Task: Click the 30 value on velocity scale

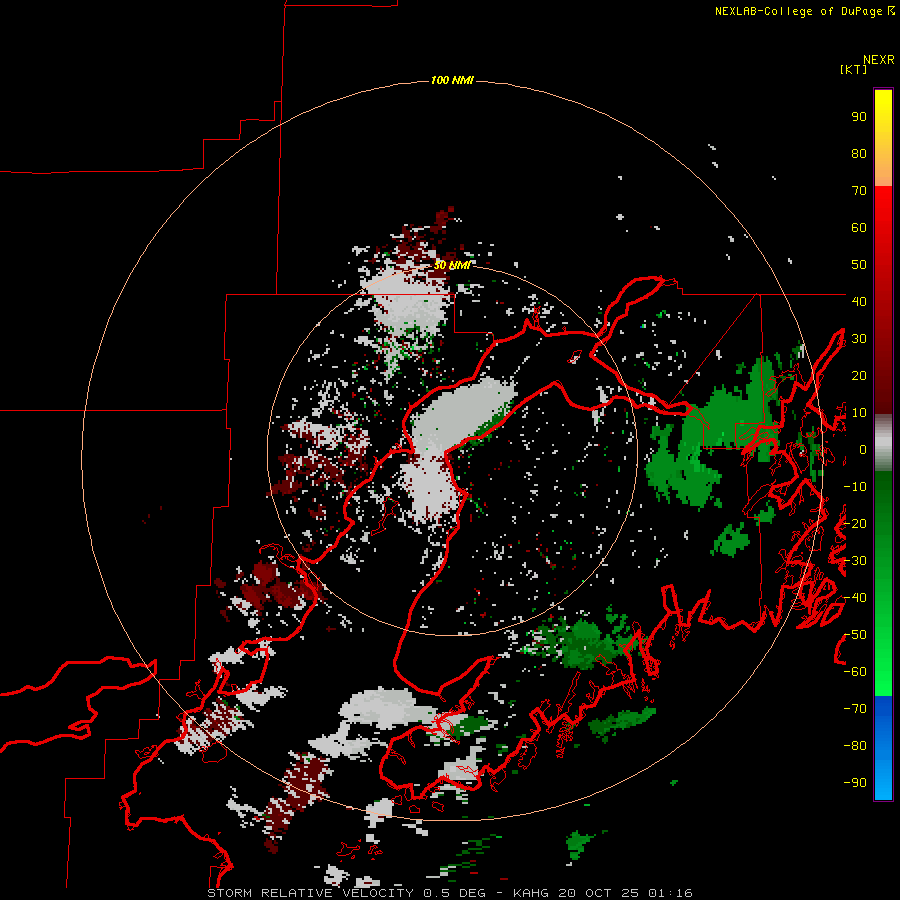Action: click(859, 339)
